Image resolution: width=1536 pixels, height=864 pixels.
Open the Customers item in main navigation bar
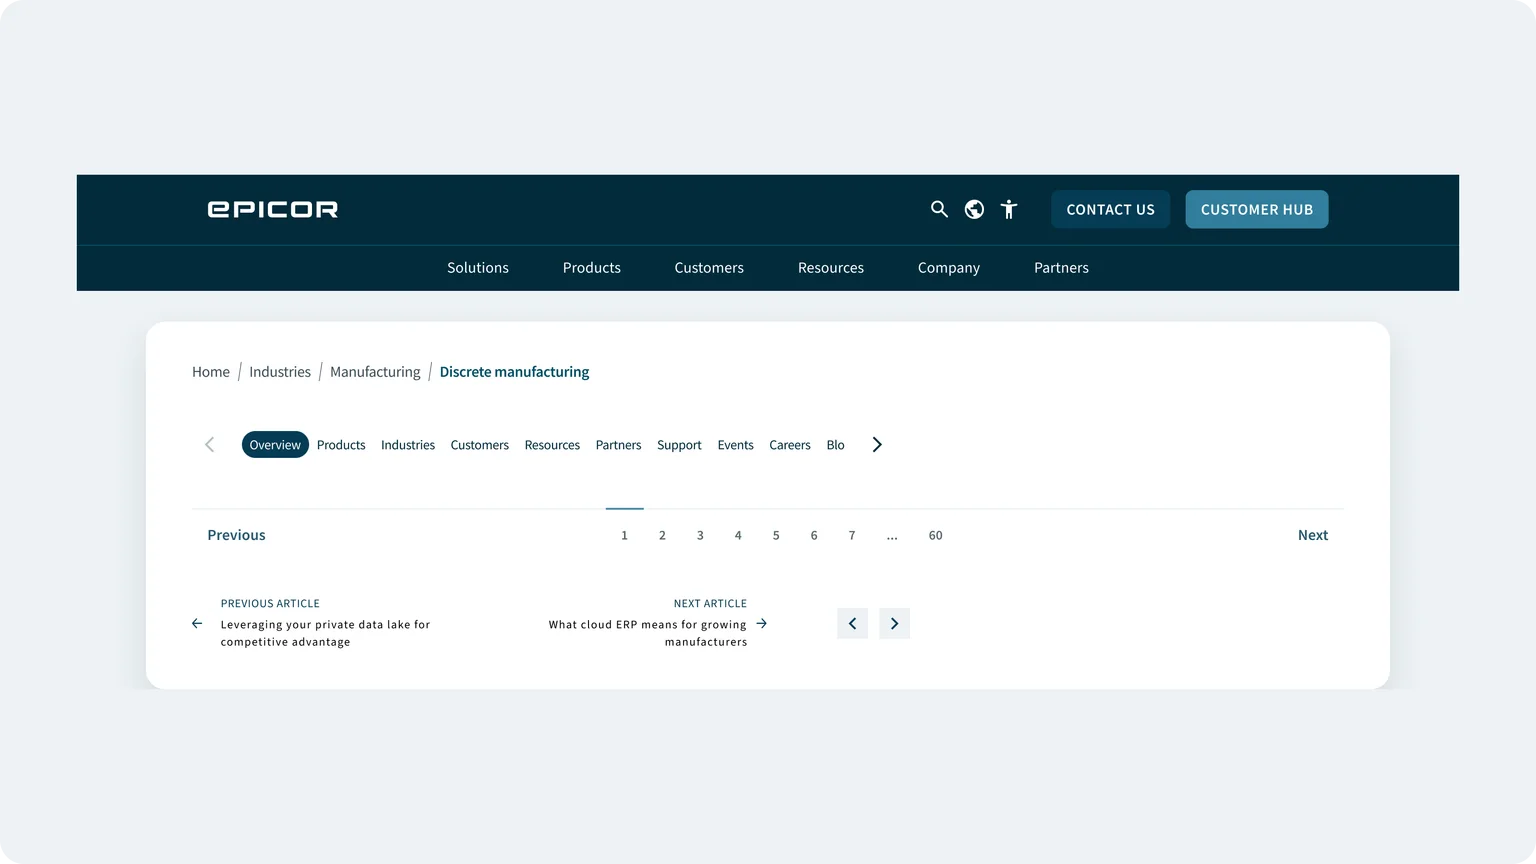709,268
